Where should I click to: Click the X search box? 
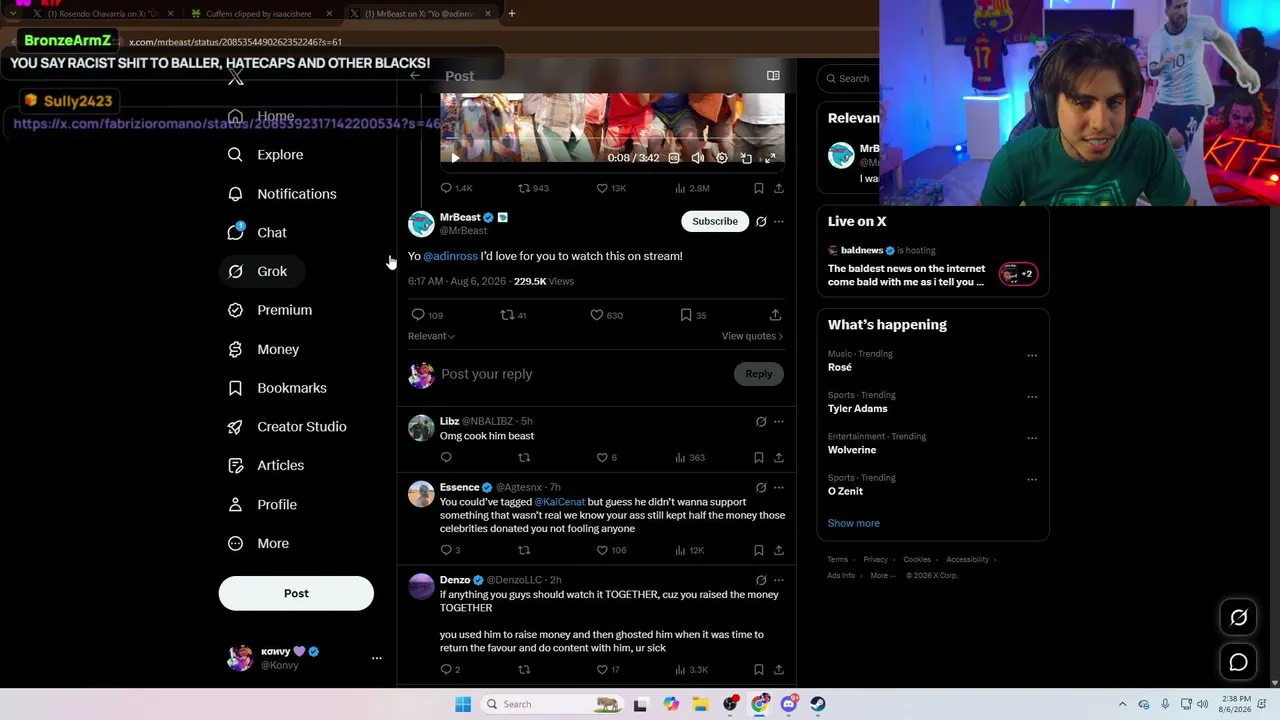point(850,78)
